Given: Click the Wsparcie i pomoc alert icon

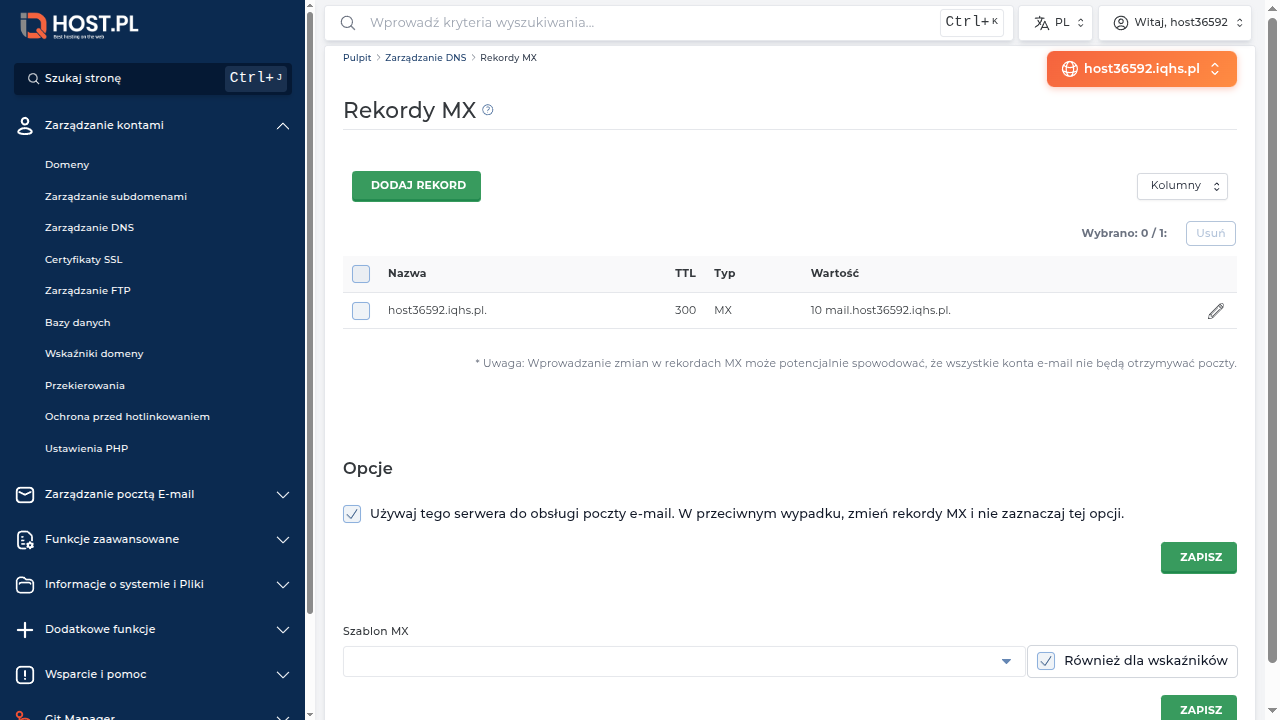Looking at the screenshot, I should coord(26,674).
